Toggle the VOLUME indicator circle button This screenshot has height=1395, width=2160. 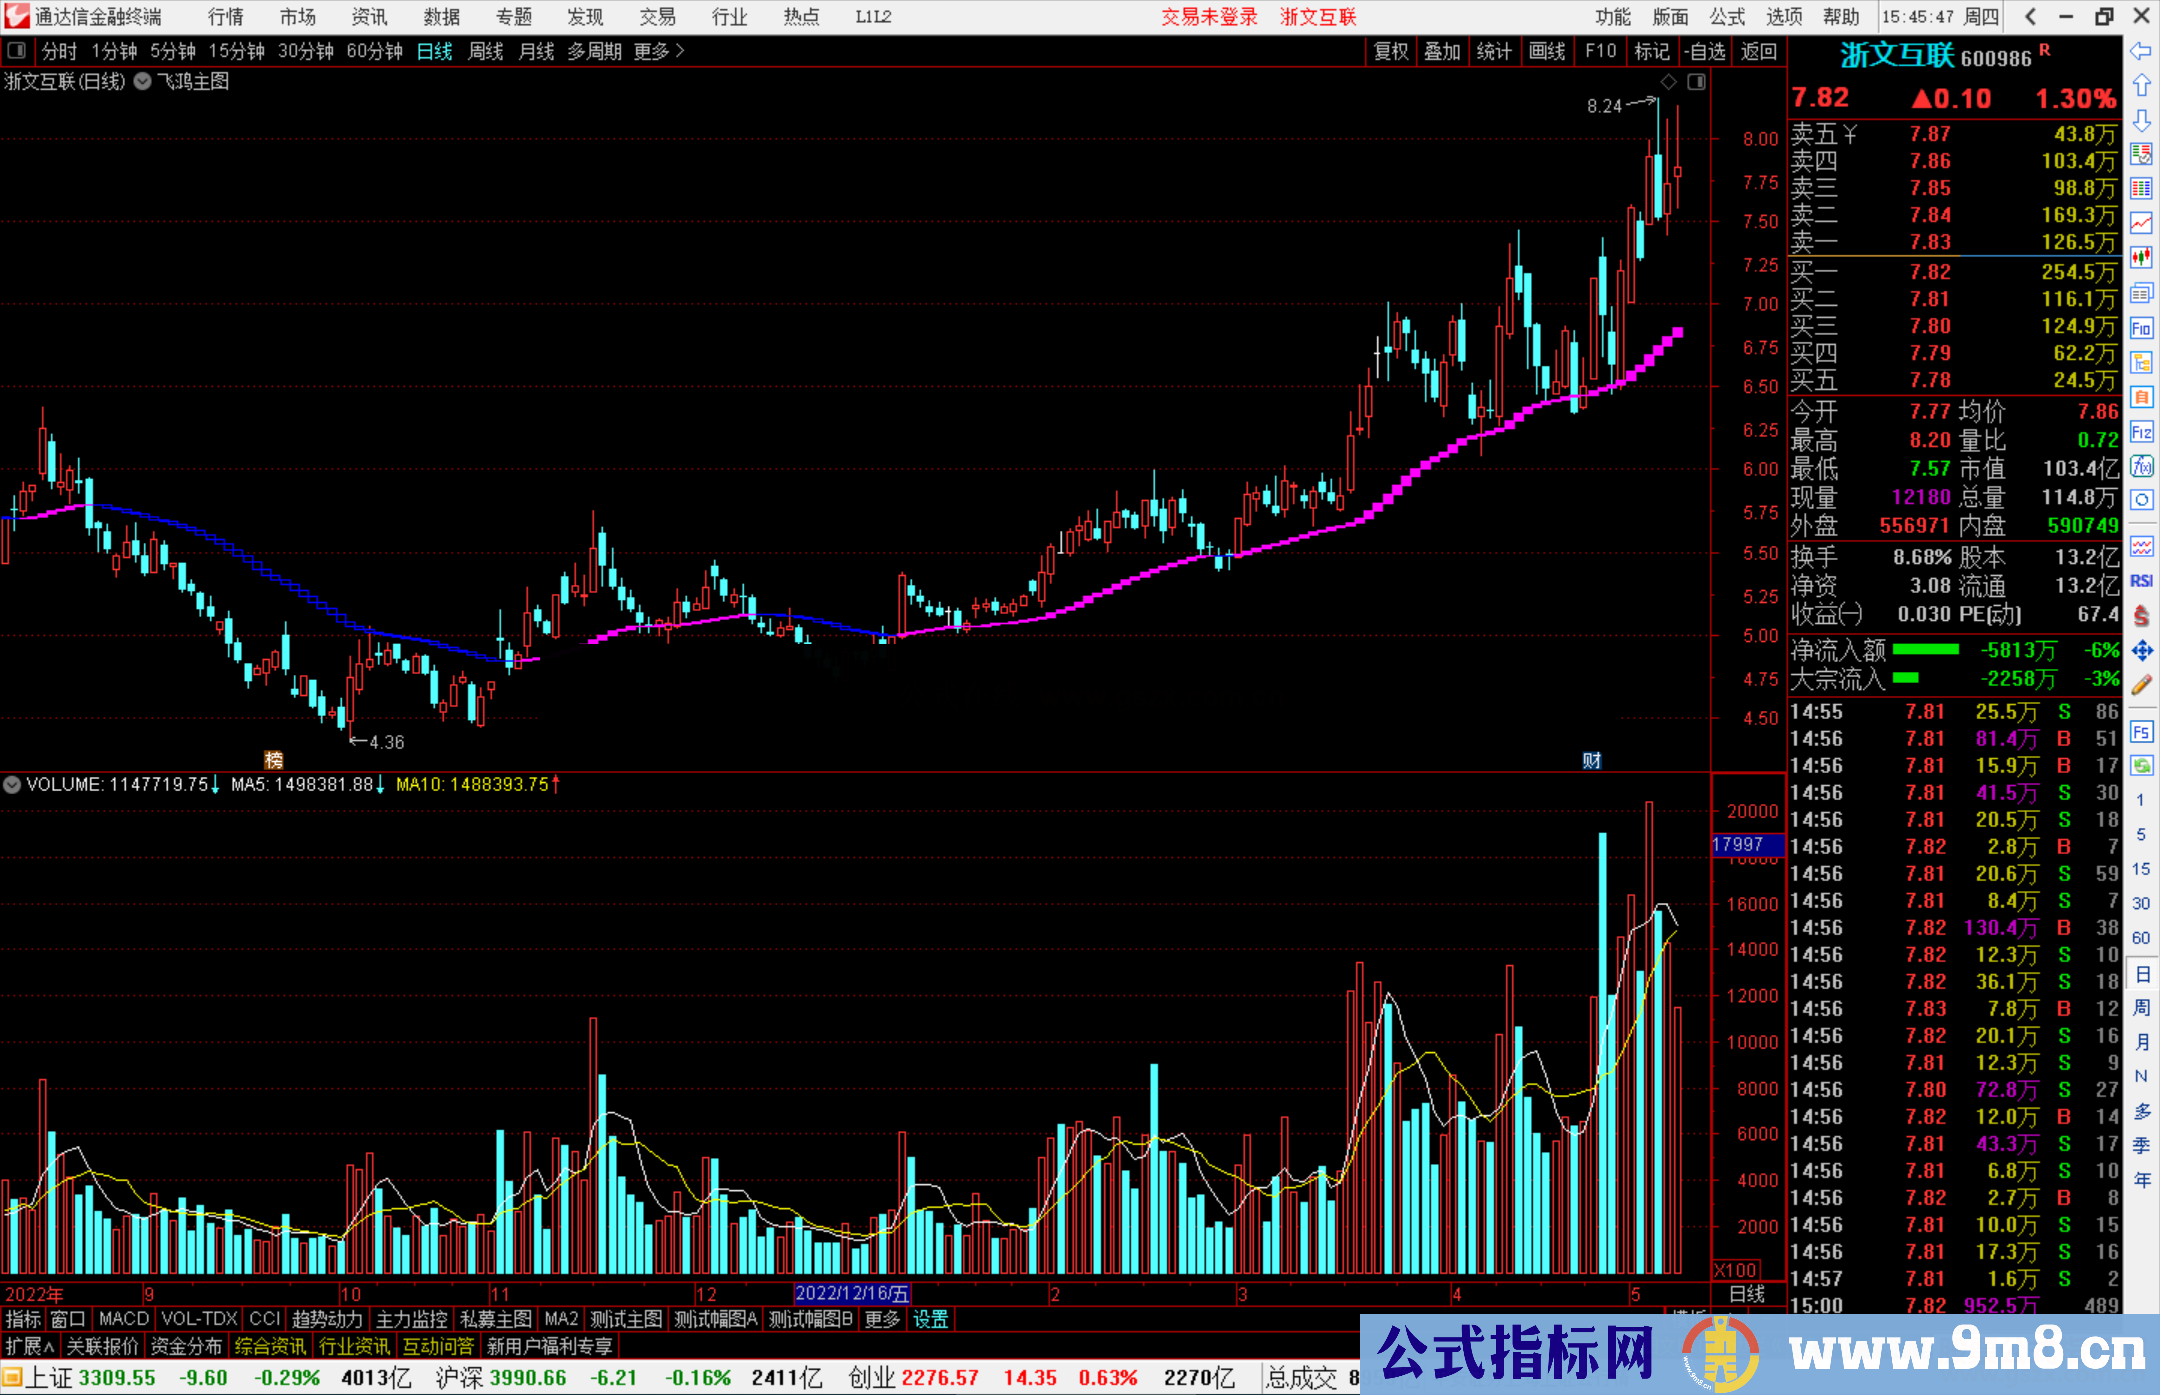[x=12, y=785]
